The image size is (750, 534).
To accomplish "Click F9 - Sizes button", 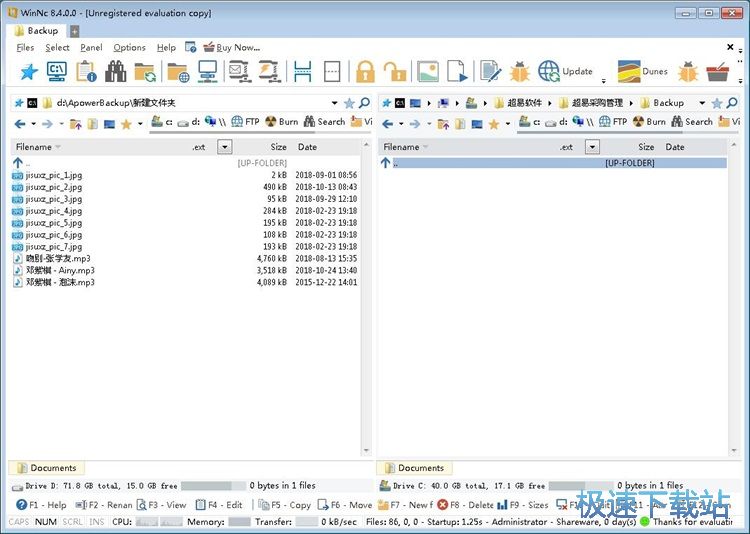I will 523,505.
